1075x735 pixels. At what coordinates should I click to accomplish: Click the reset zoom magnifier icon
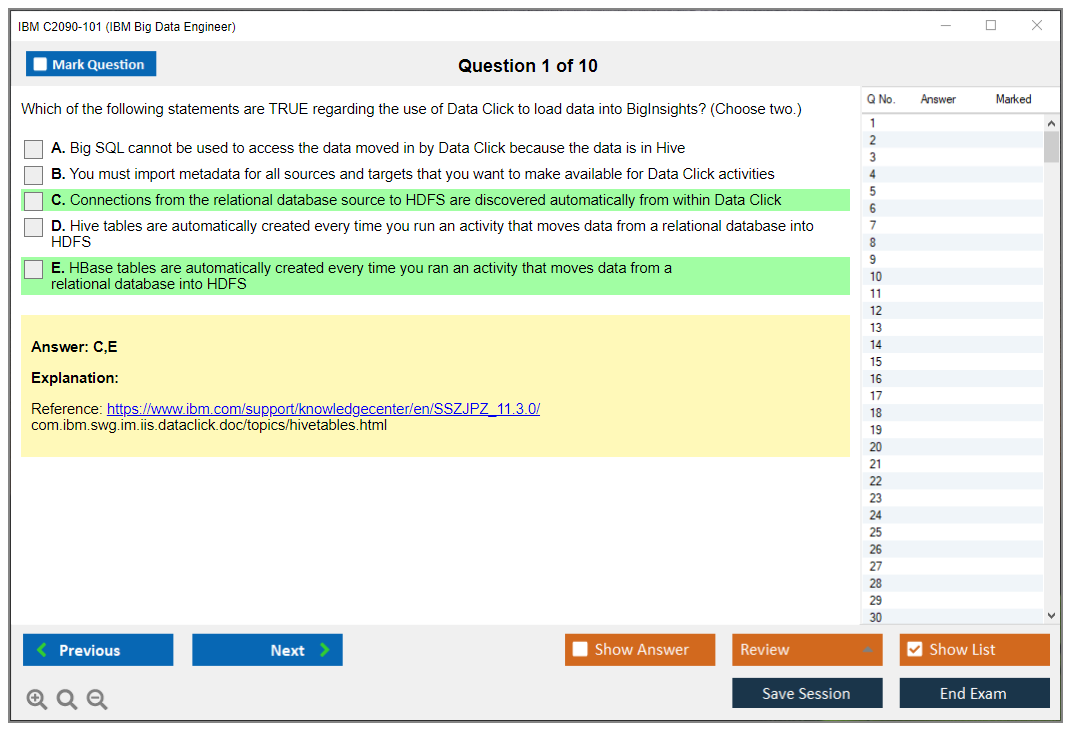[67, 699]
